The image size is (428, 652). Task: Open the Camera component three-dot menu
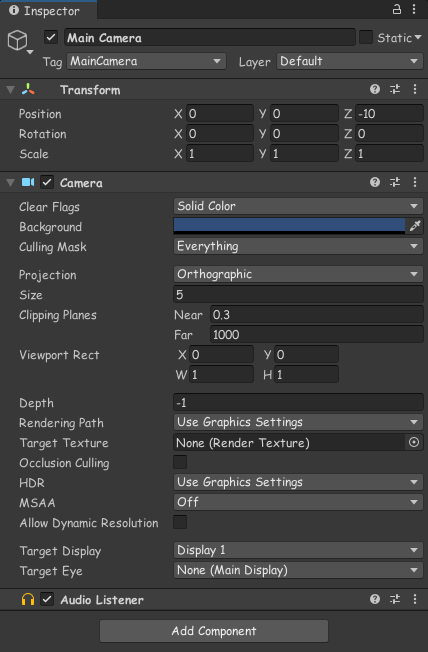415,182
